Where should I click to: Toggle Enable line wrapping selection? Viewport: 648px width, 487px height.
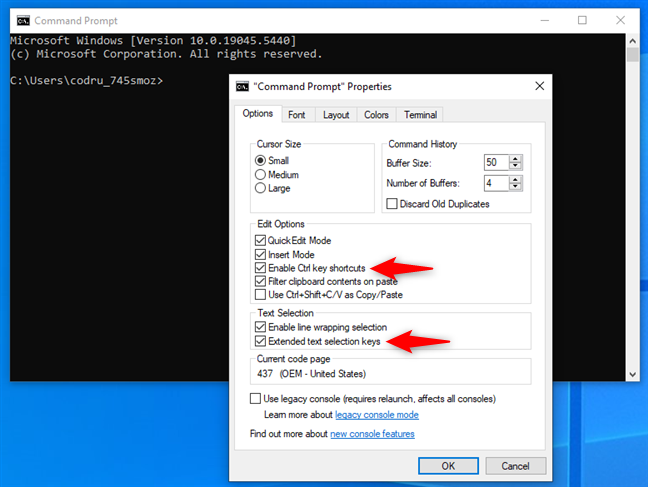(260, 327)
